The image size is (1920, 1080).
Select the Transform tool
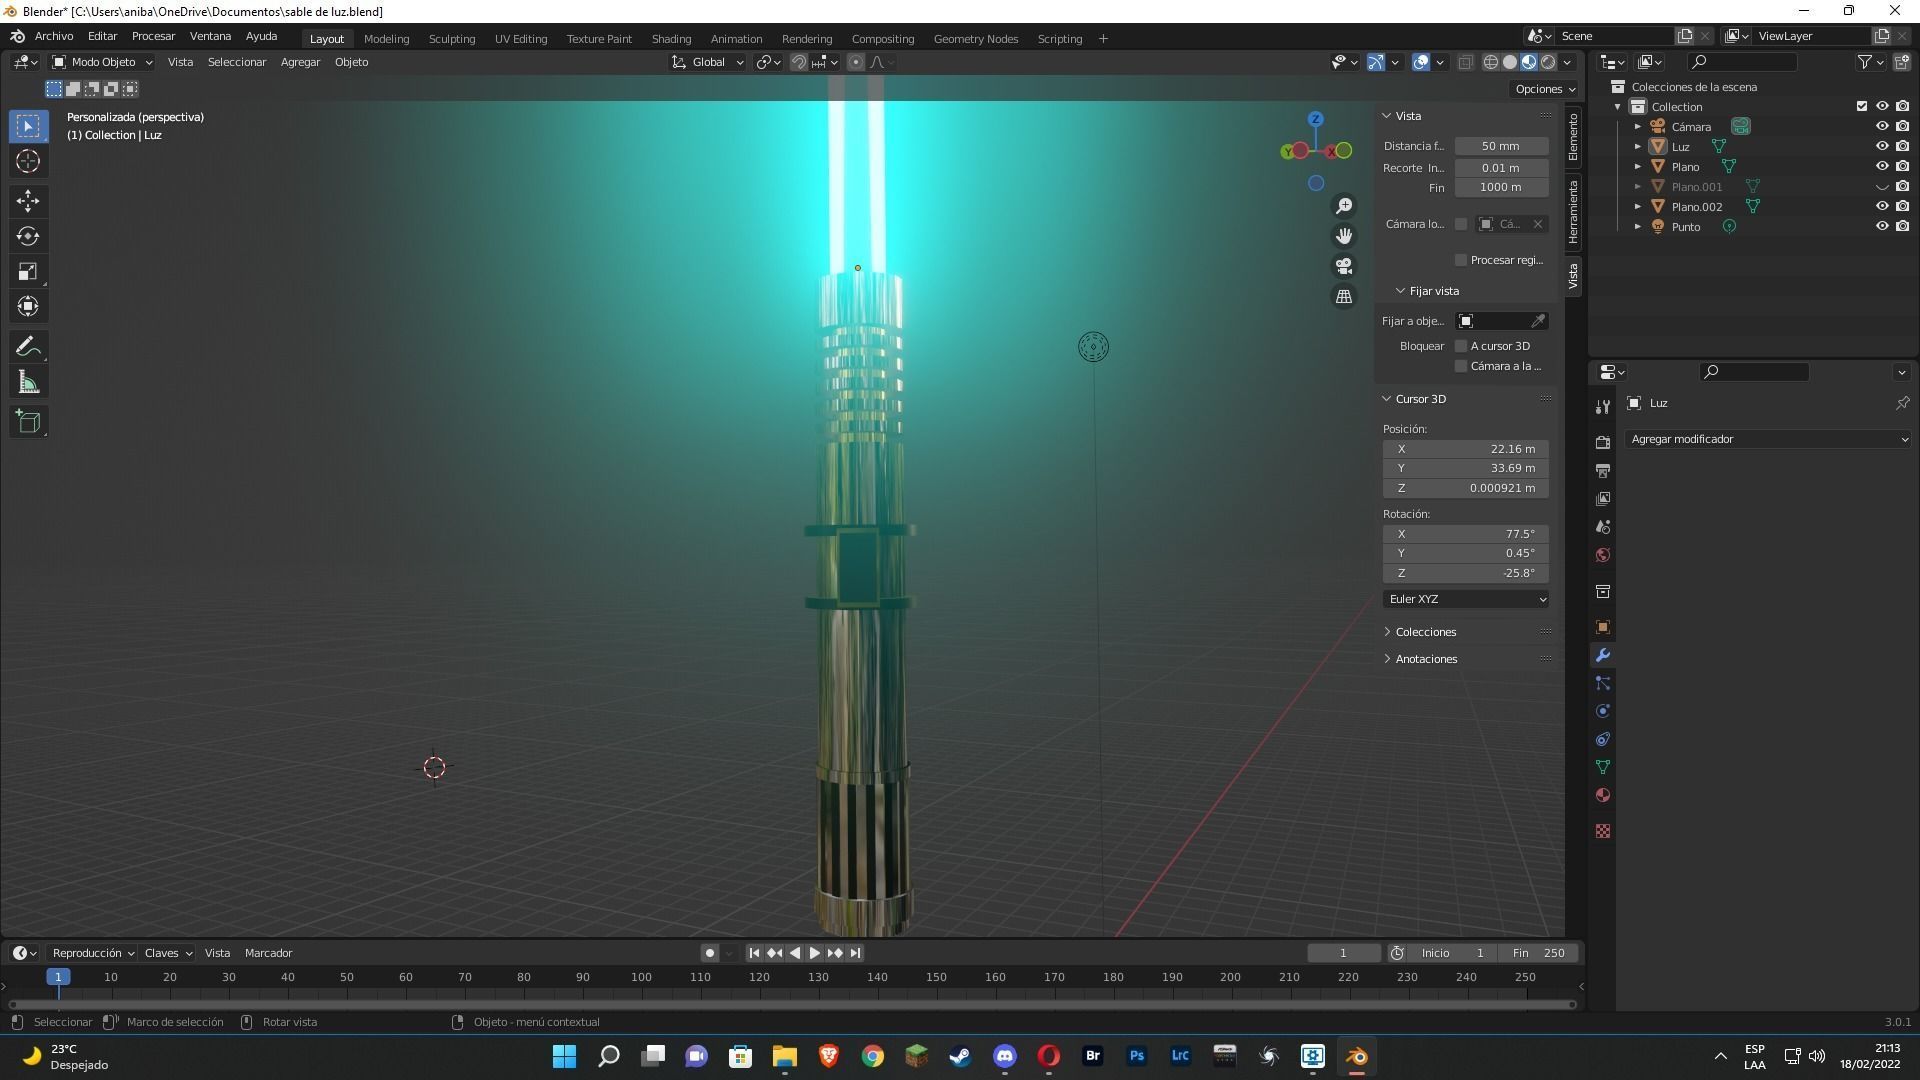[28, 306]
